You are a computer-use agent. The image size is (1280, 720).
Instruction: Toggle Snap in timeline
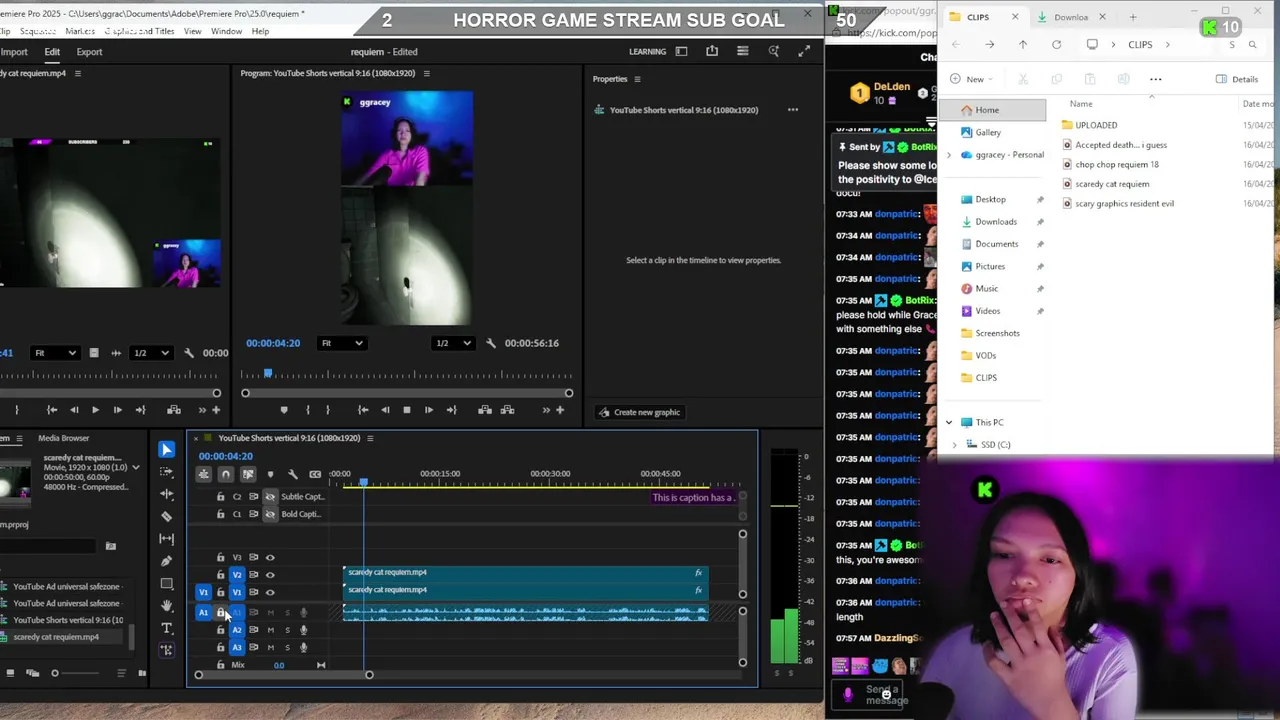click(225, 474)
